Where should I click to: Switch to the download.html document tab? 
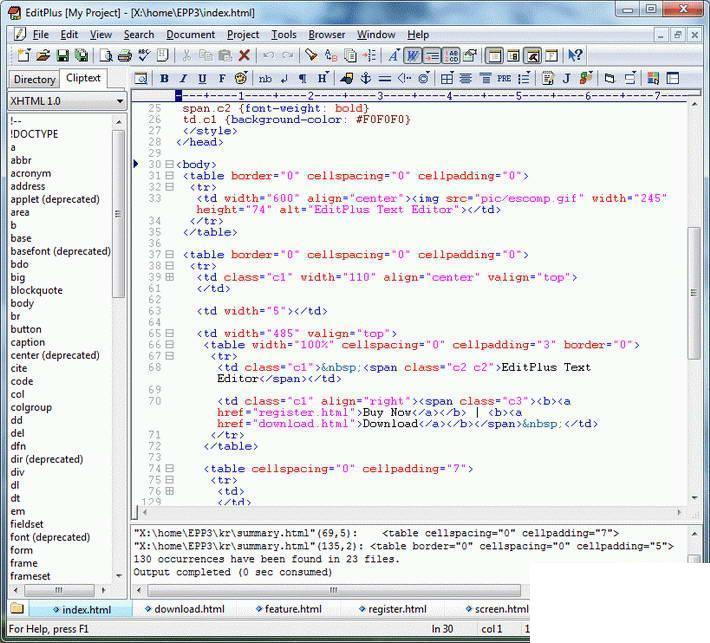(184, 609)
